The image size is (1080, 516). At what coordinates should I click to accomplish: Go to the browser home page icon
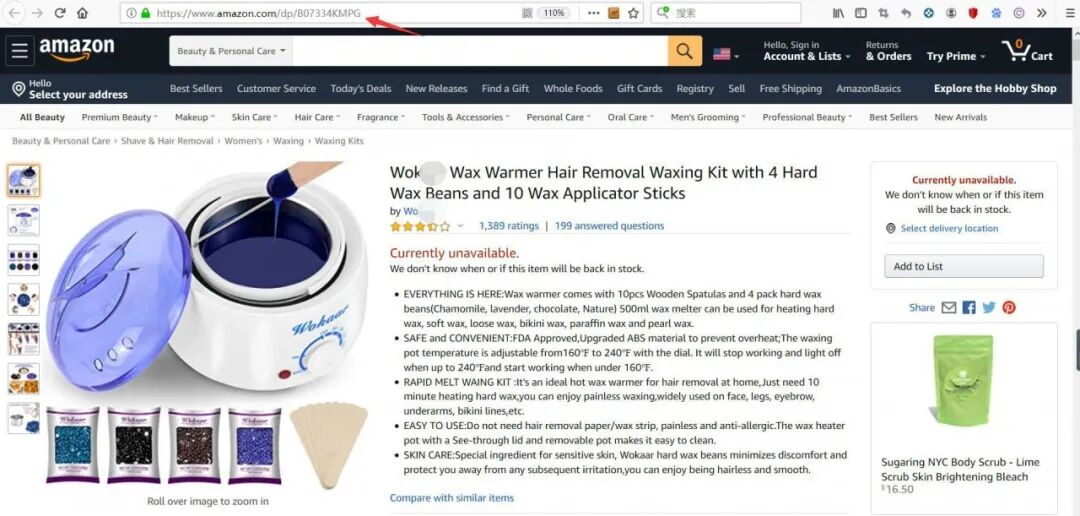82,13
